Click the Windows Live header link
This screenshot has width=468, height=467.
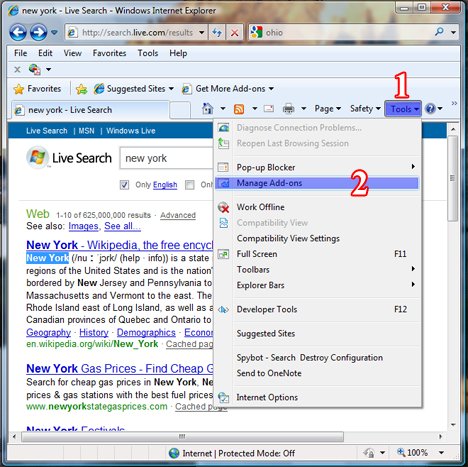131,131
